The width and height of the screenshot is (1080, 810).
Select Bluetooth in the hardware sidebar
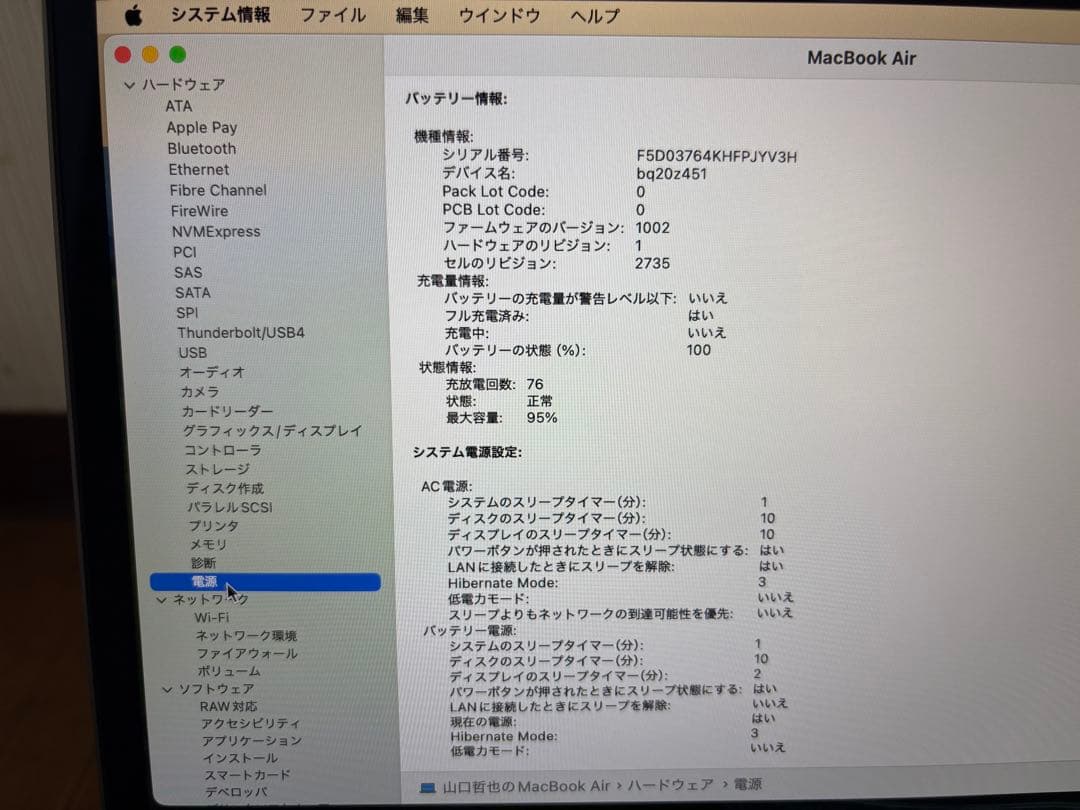click(204, 148)
